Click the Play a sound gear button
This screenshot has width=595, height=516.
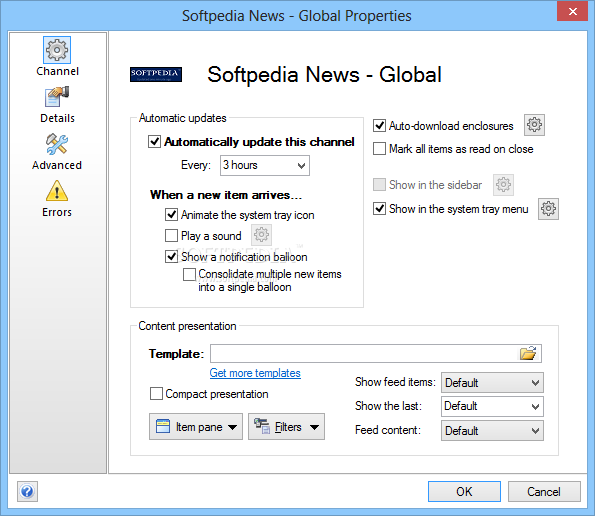coord(261,235)
